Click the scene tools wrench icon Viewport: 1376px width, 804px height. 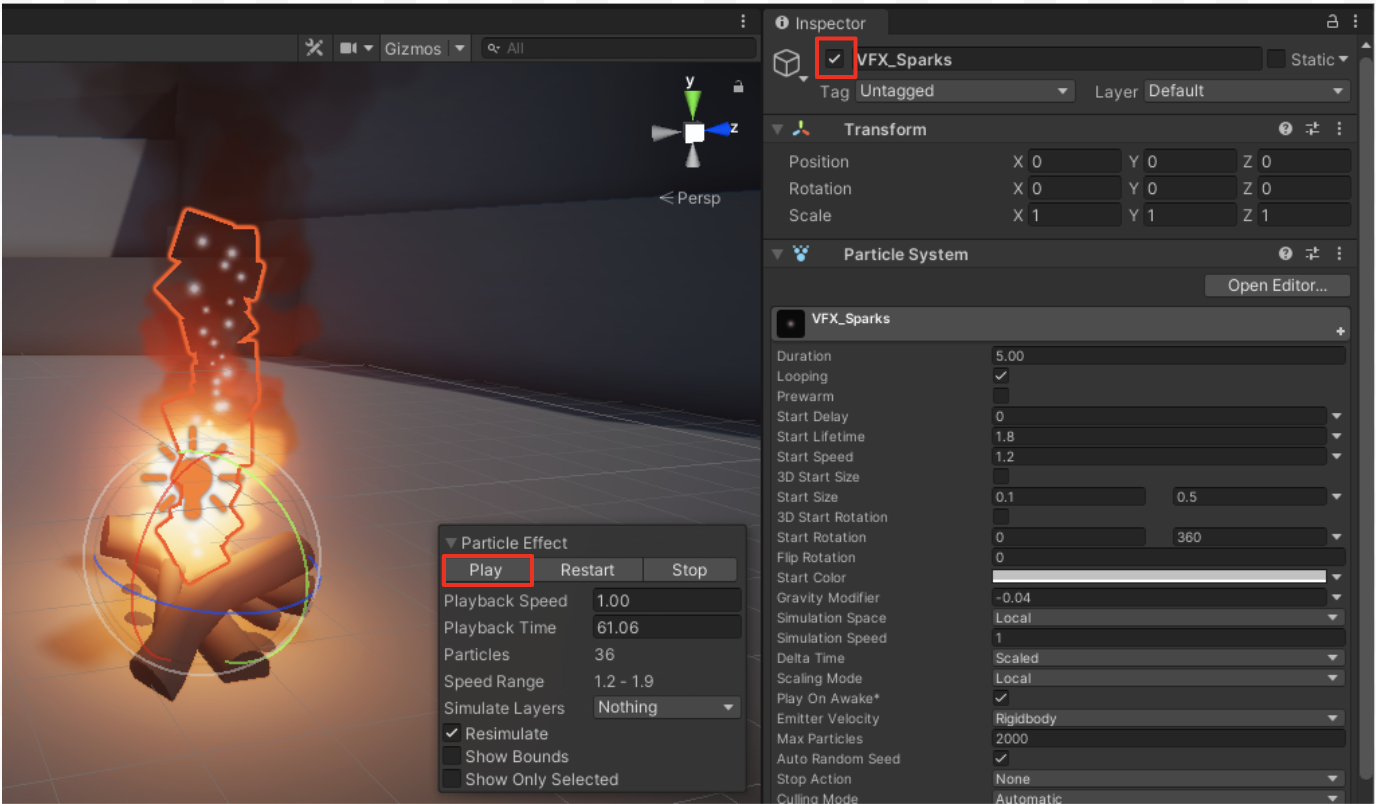click(314, 48)
